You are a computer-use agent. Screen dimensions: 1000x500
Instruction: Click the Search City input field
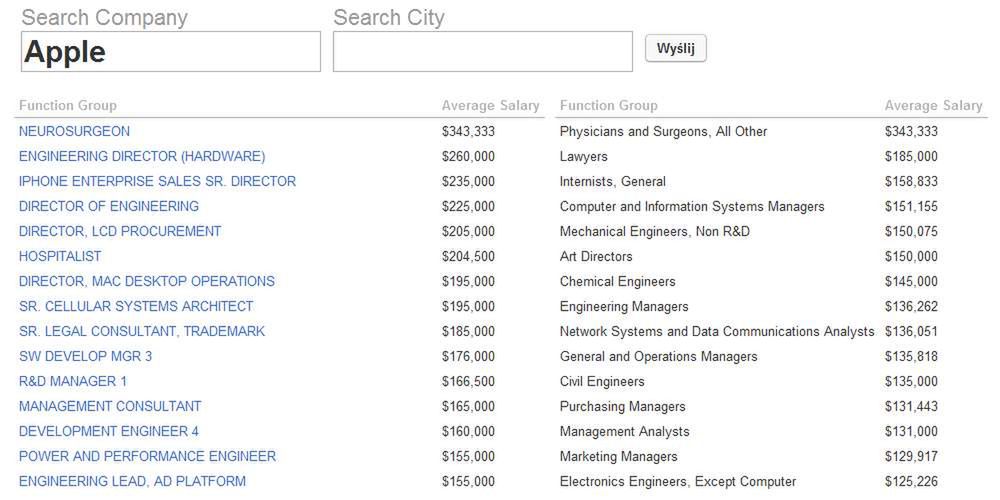tap(483, 52)
